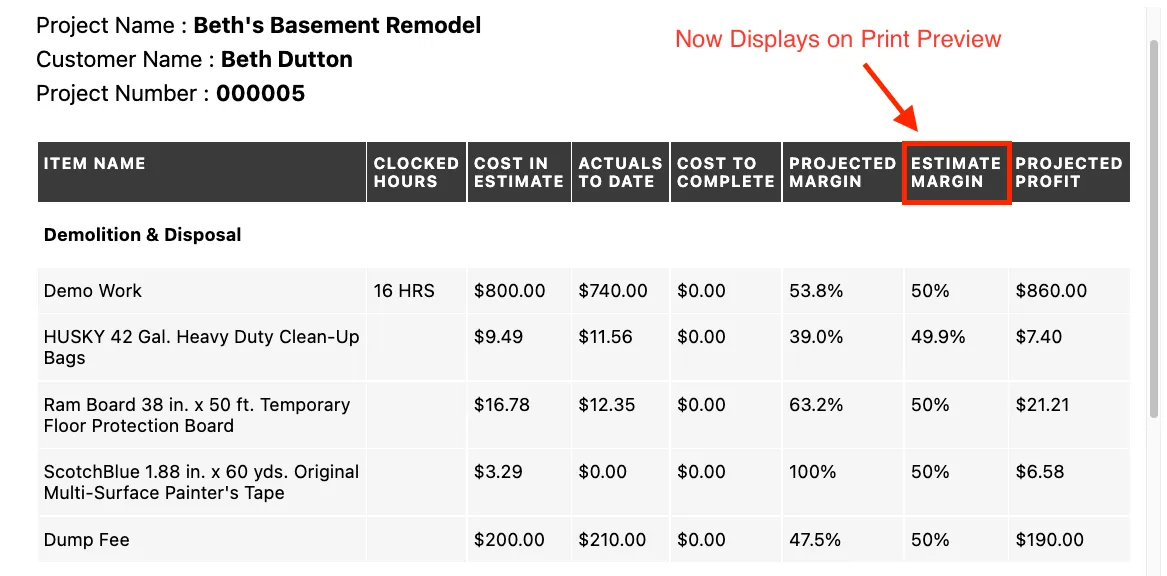This screenshot has height=576, width=1167.
Task: Click the Dump Fee item row
Action: pyautogui.click(x=87, y=540)
